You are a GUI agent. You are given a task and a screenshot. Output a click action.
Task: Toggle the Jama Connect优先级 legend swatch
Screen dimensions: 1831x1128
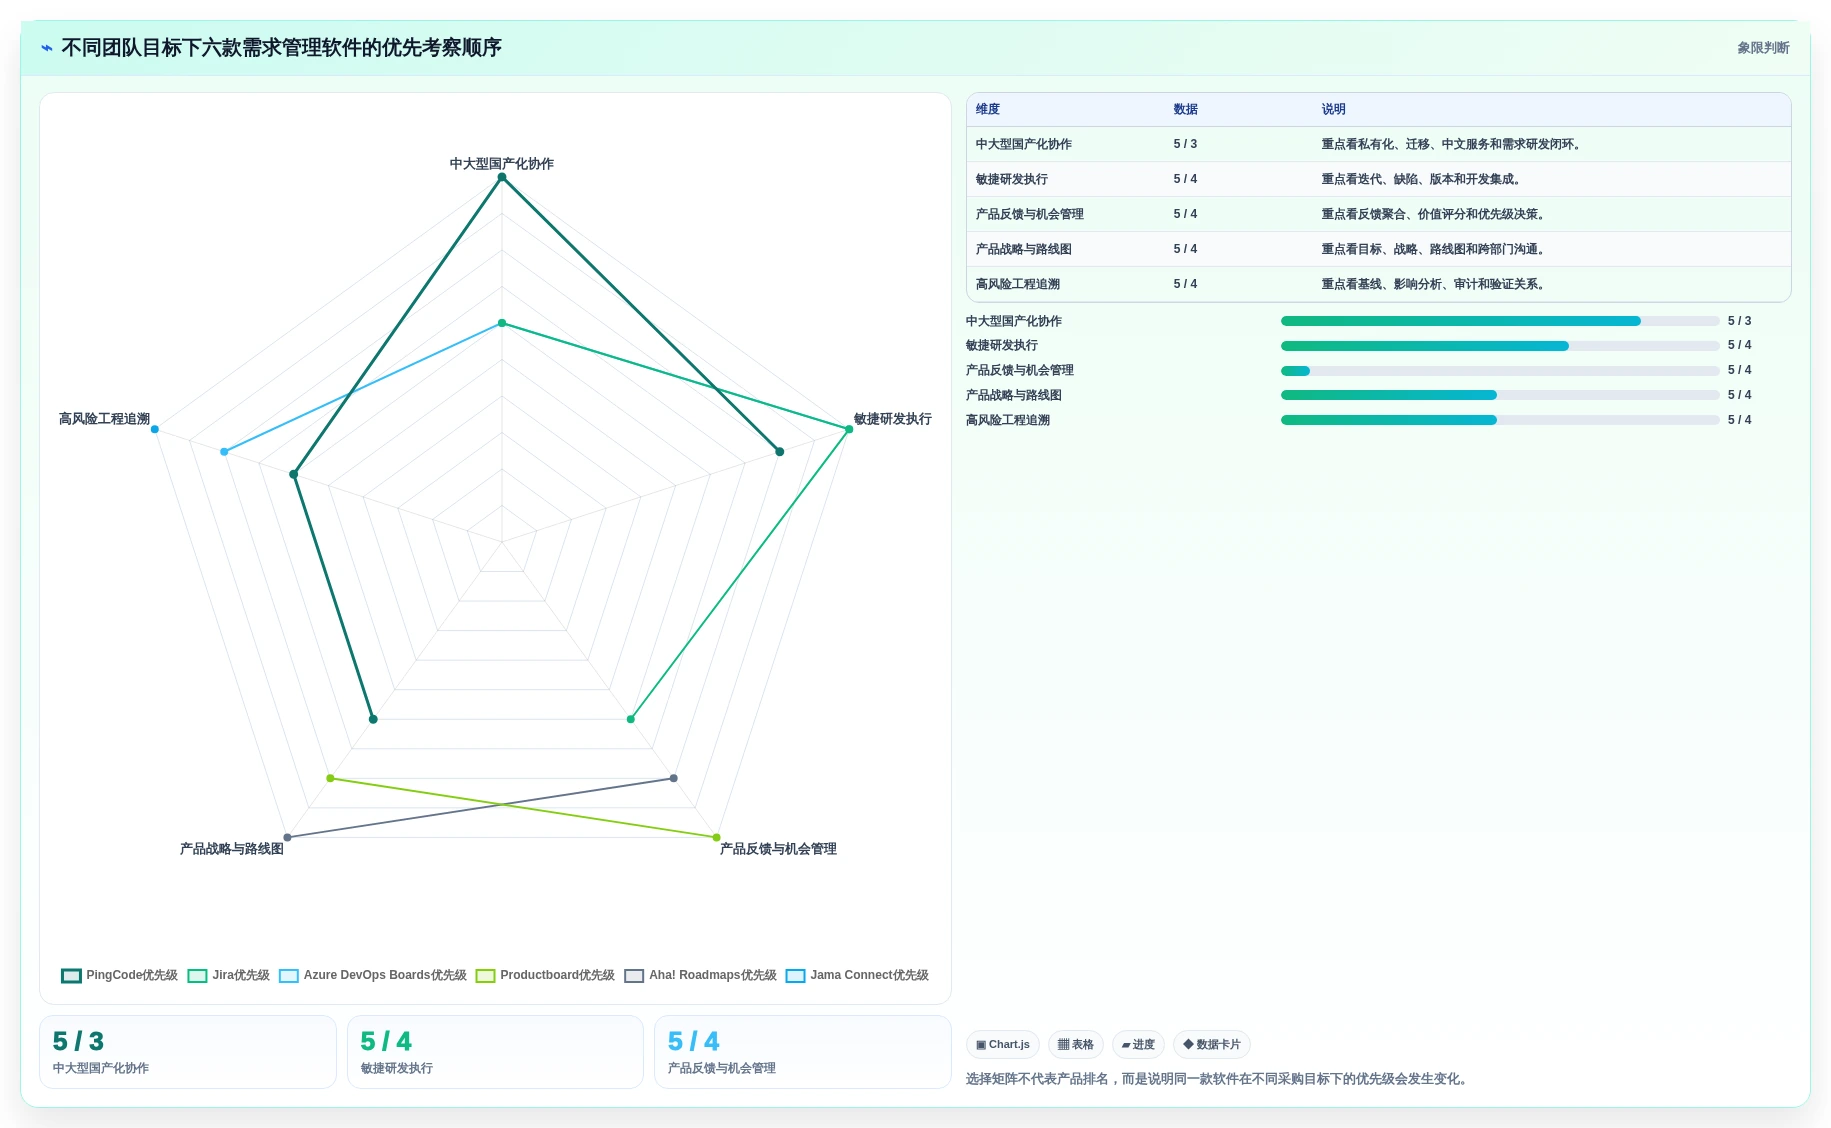pos(796,976)
